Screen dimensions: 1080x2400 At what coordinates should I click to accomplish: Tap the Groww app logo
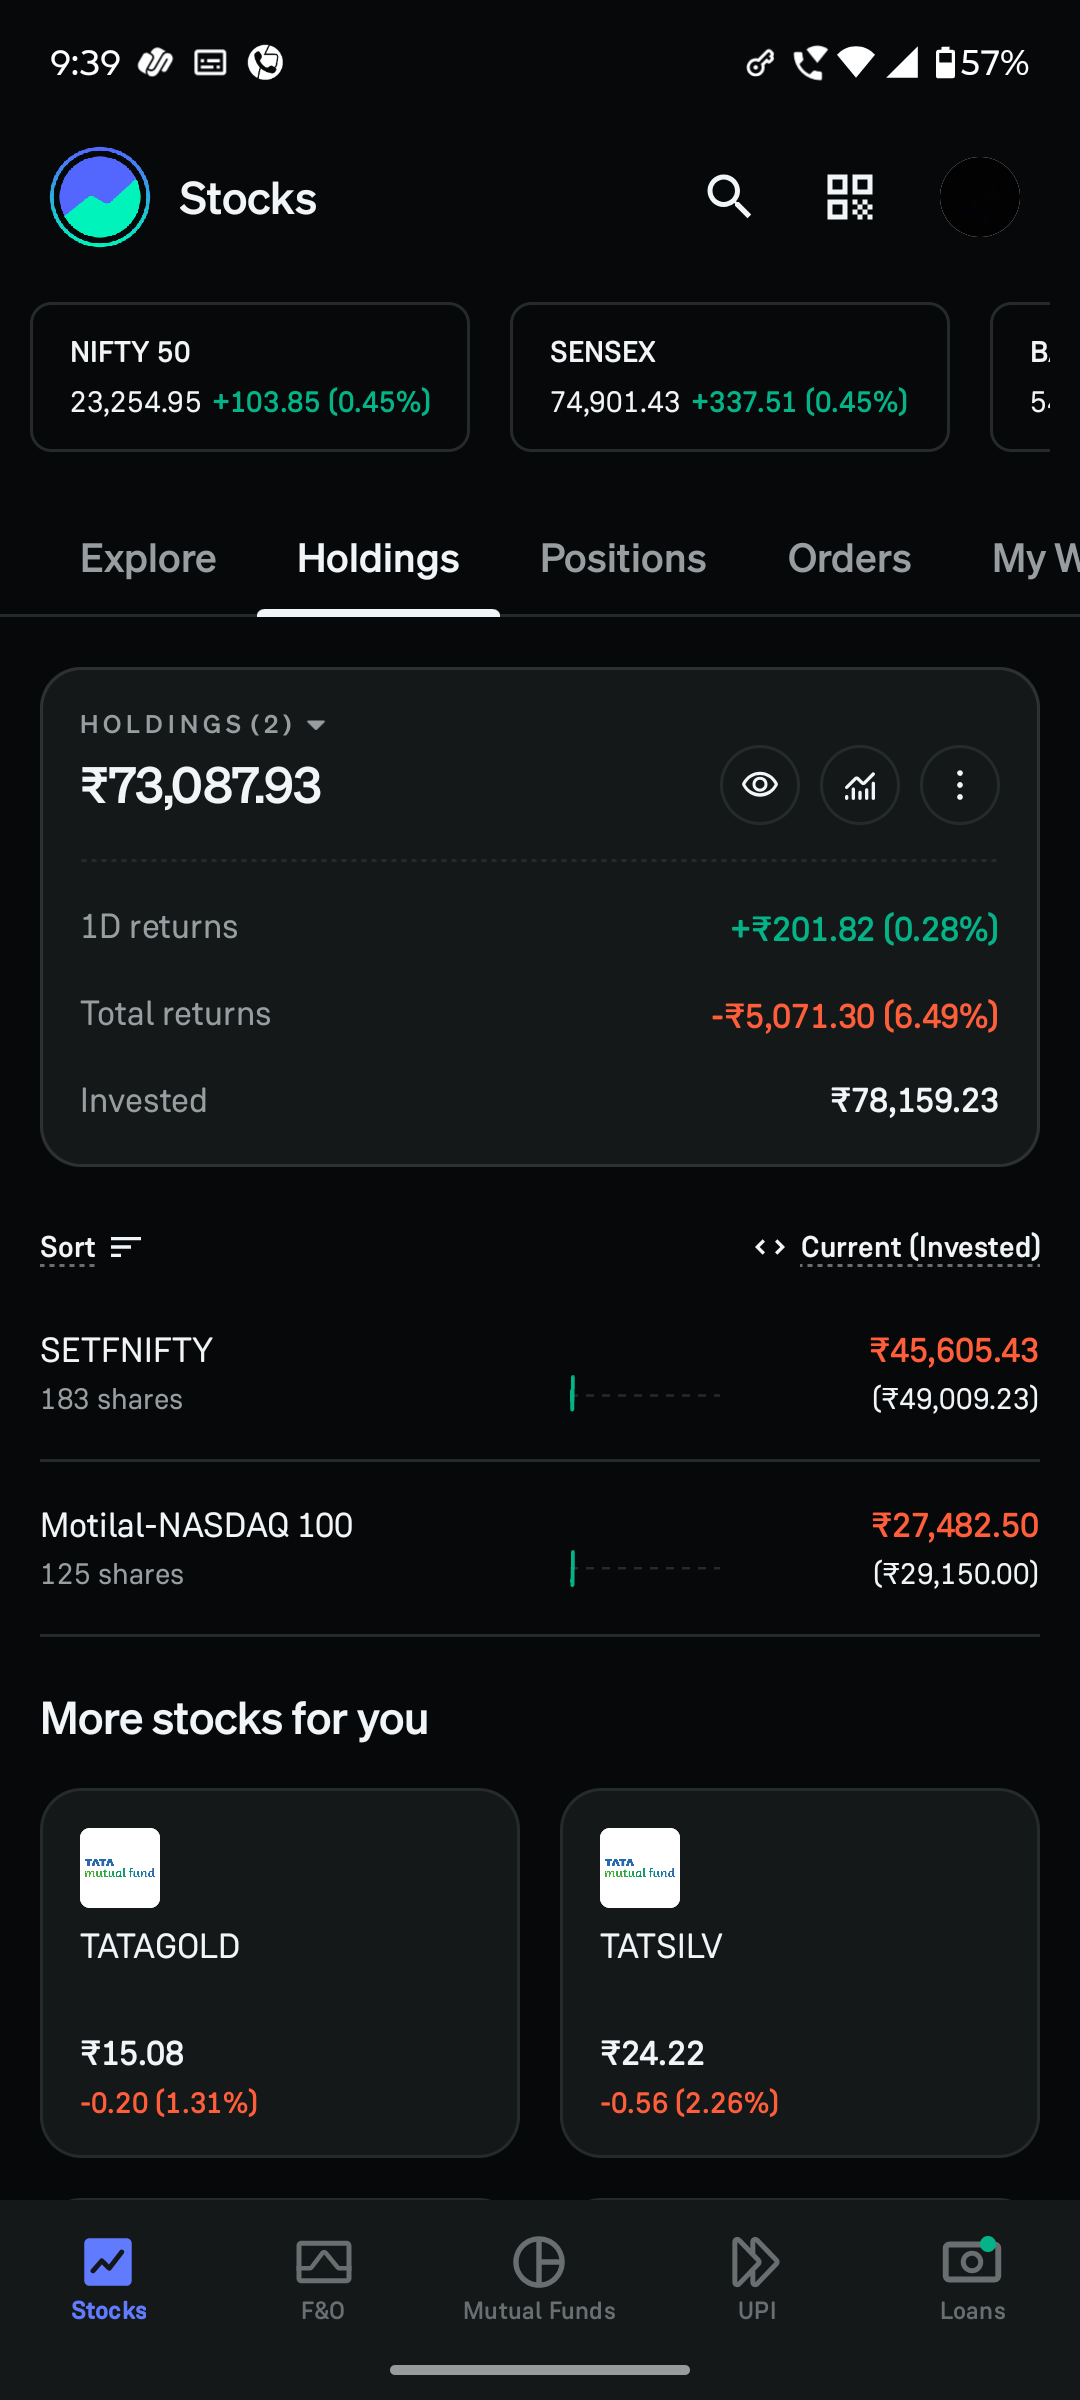click(100, 197)
